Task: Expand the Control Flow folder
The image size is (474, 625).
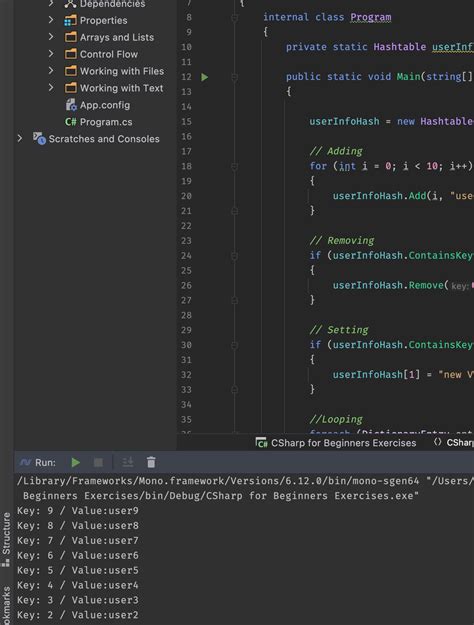Action: point(51,53)
